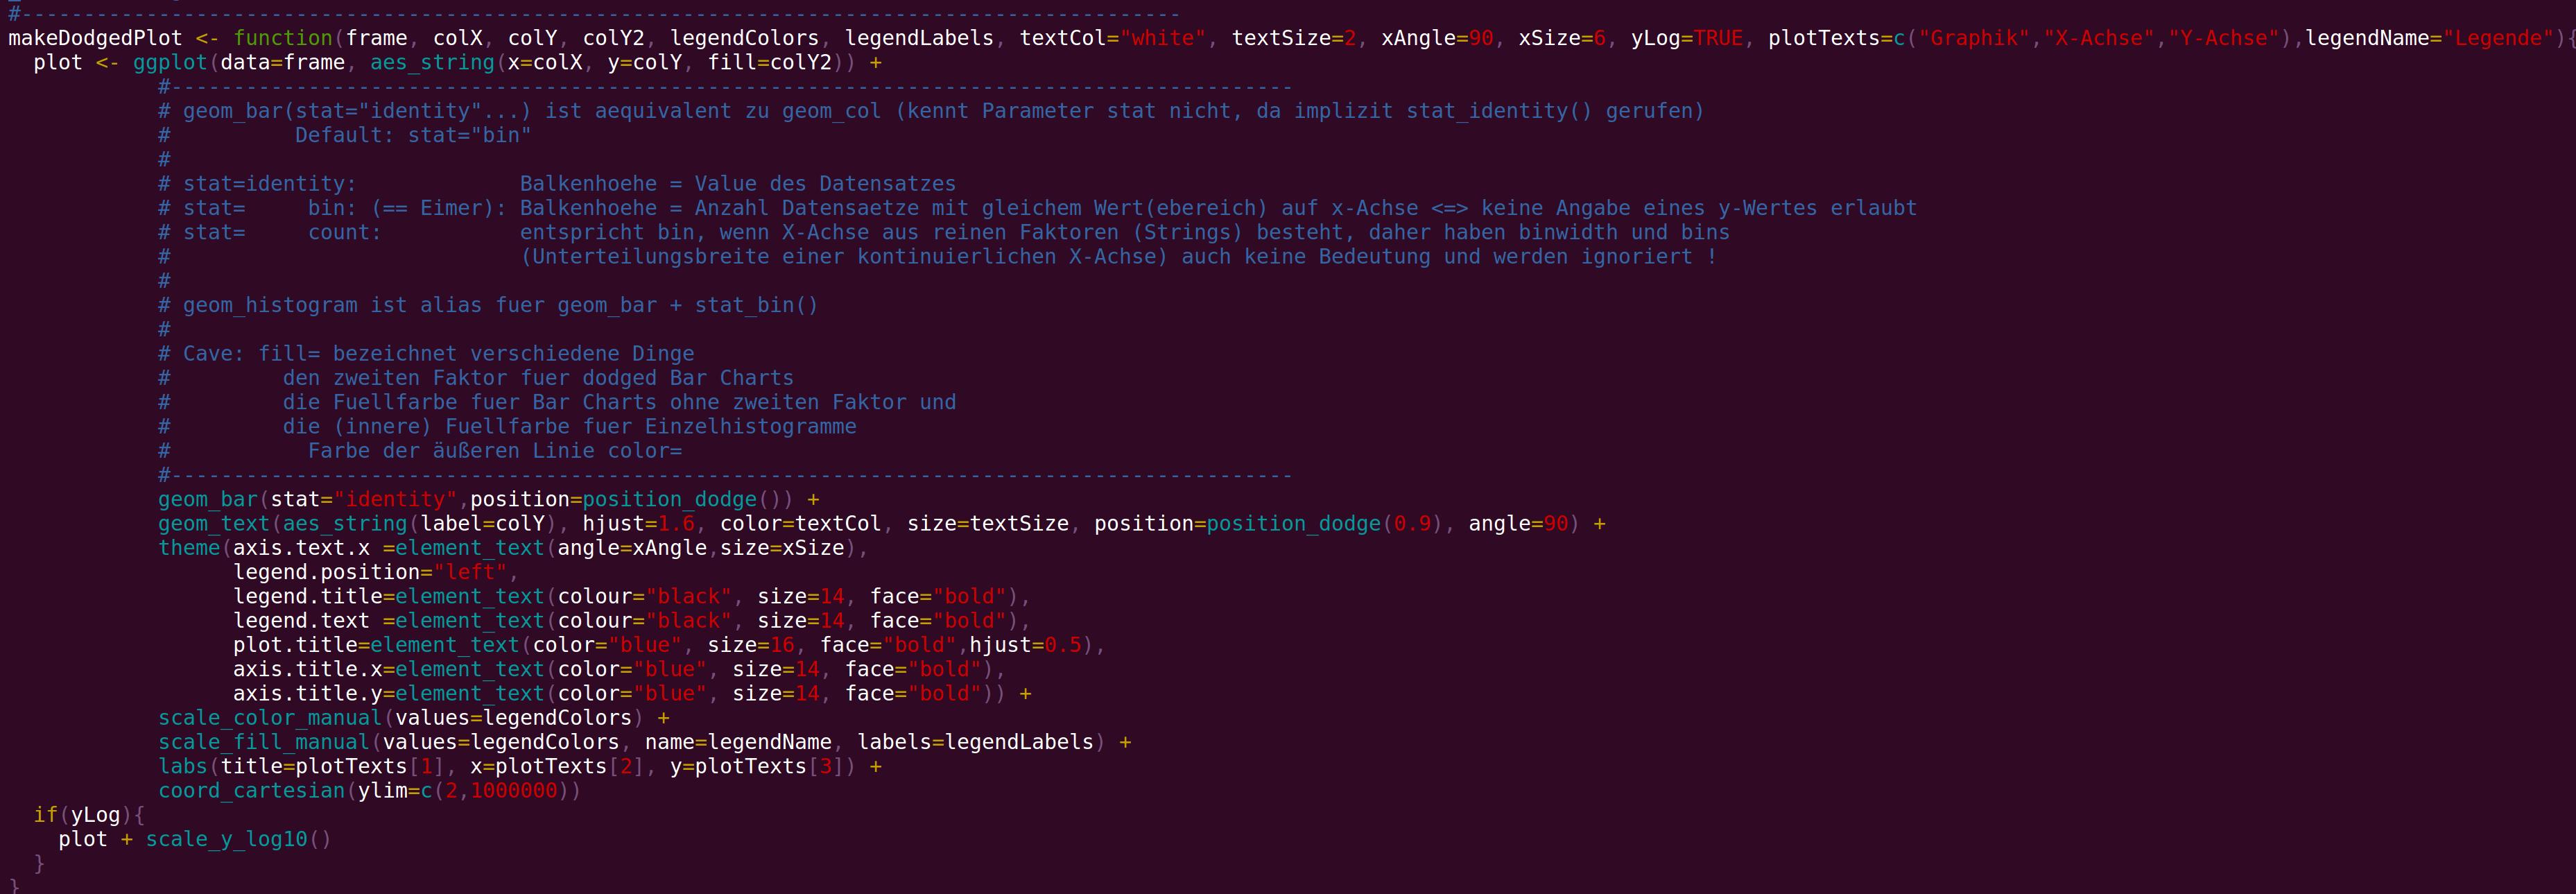Screen dimensions: 2576x894
Task: Click the legend.position "left" string
Action: tap(470, 572)
